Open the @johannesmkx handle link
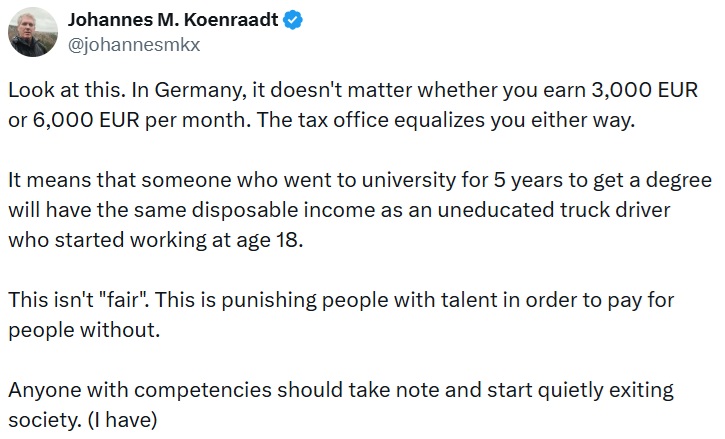The image size is (725, 439). pos(134,45)
